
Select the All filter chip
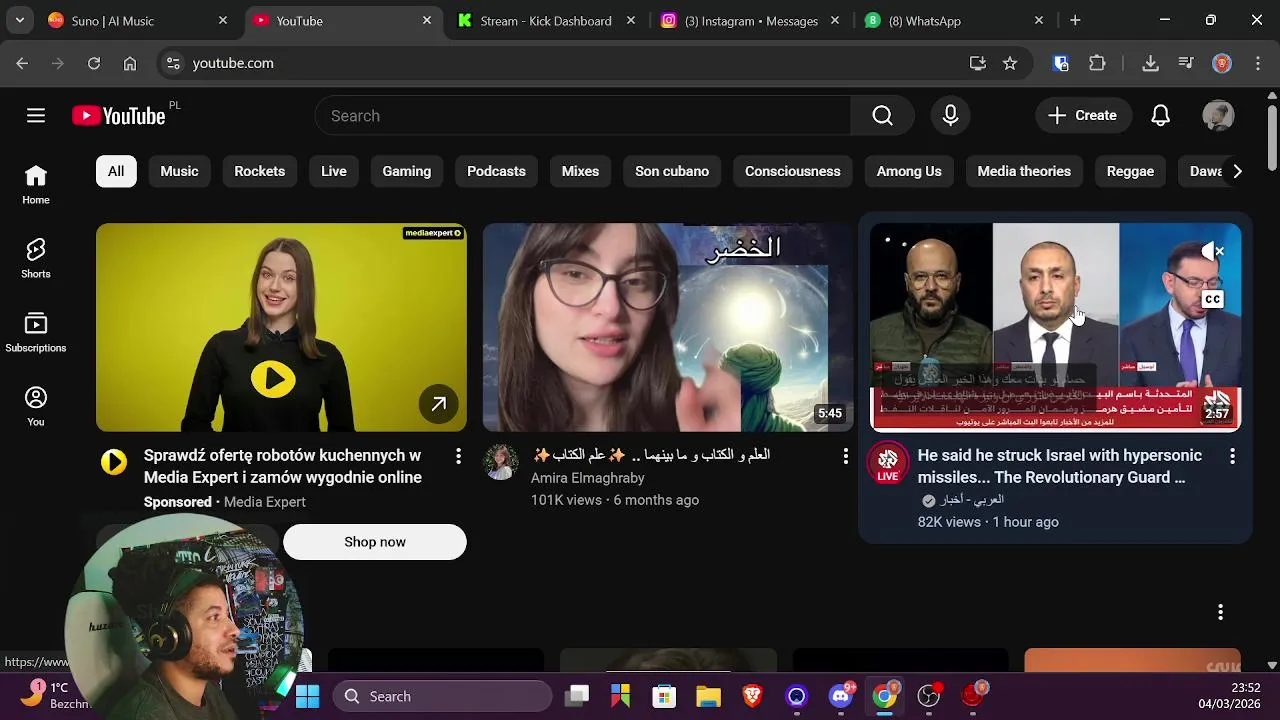click(116, 171)
